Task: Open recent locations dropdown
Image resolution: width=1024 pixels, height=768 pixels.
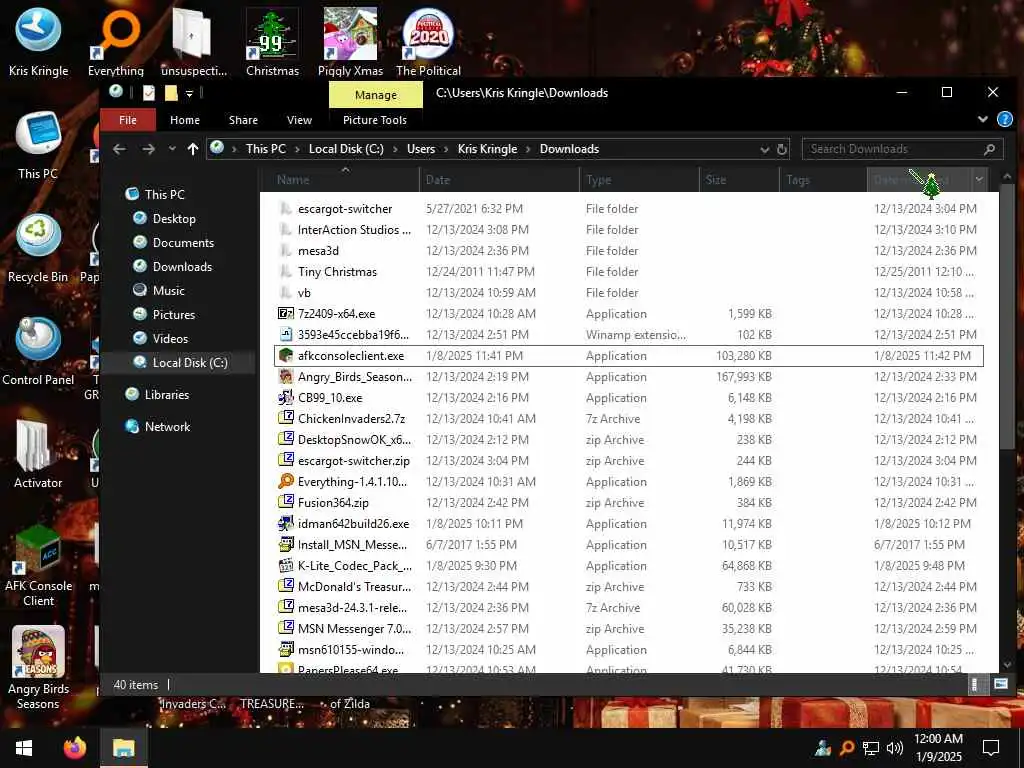Action: pos(172,149)
